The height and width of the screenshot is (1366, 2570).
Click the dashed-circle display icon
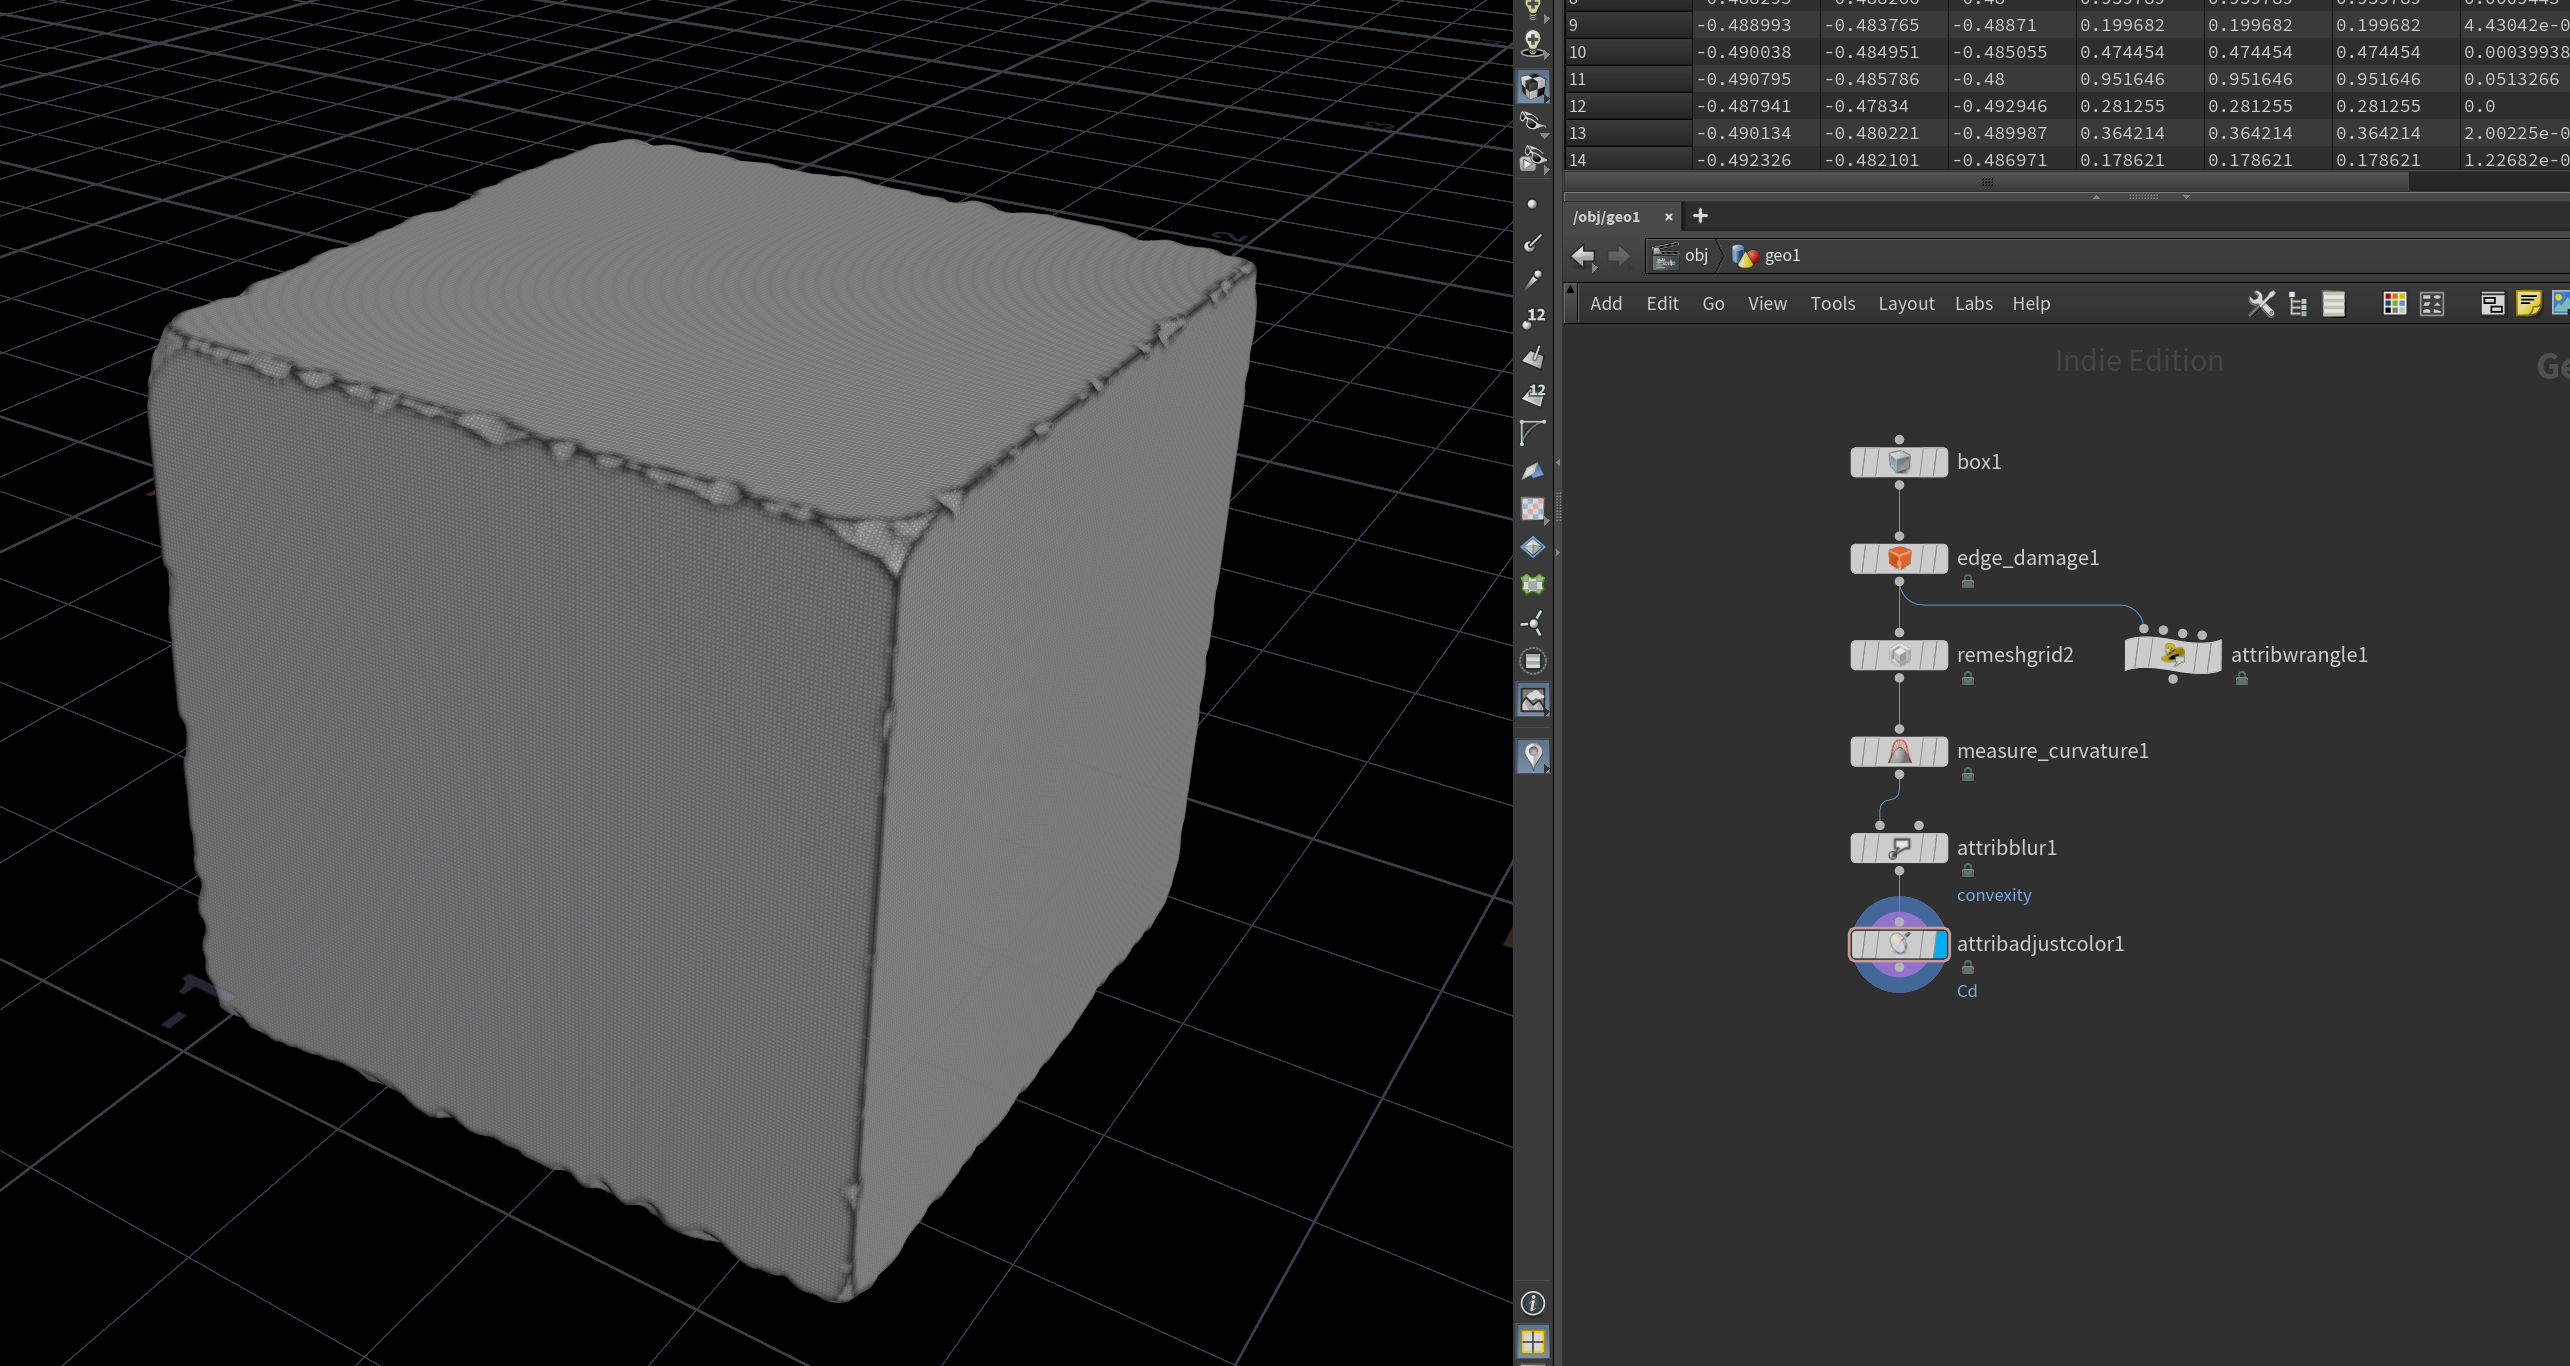click(1532, 661)
